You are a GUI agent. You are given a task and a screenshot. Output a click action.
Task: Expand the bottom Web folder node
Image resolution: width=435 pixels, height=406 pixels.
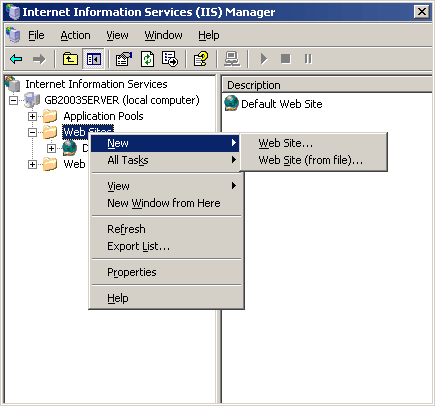[x=32, y=164]
